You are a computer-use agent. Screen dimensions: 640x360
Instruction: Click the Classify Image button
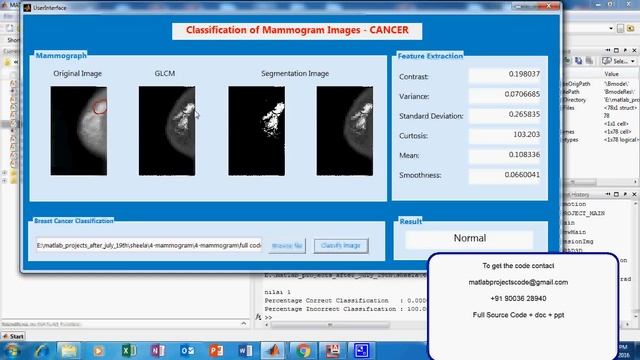click(341, 246)
